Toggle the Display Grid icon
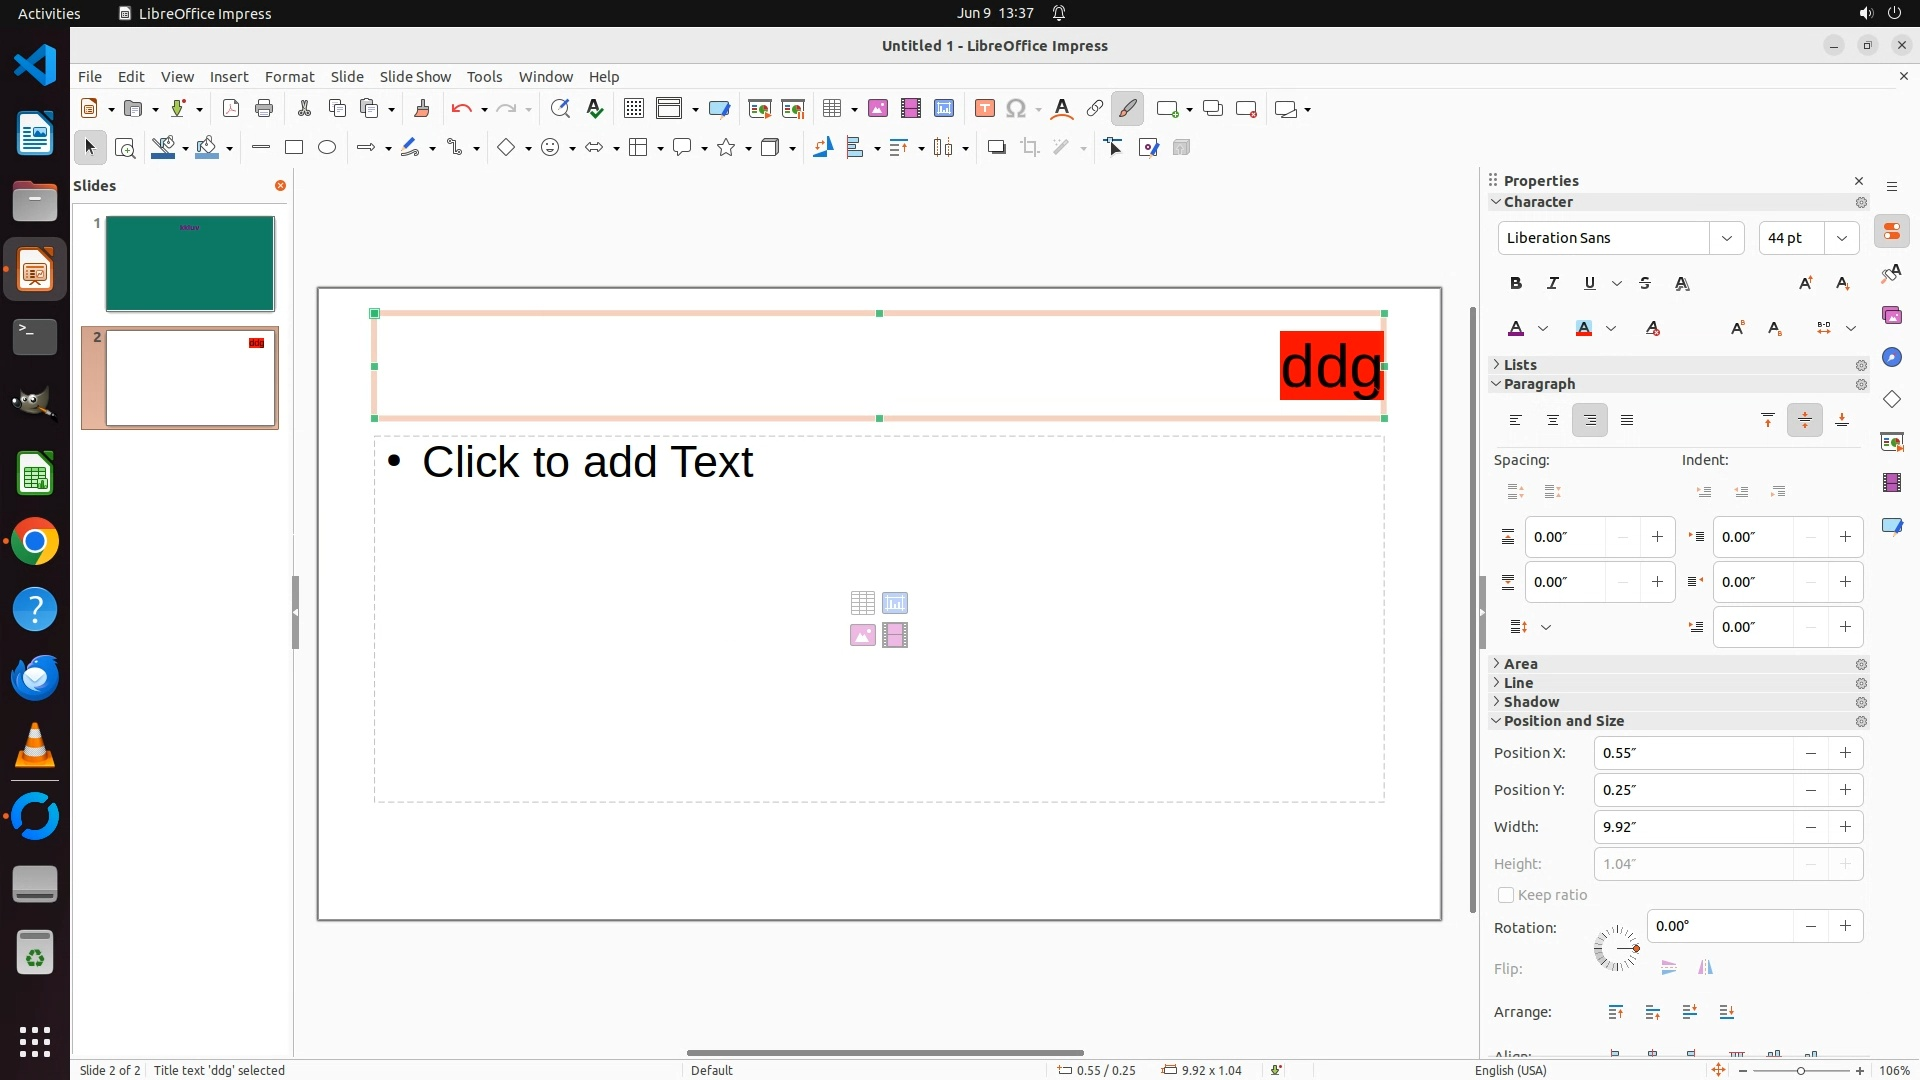Image resolution: width=1920 pixels, height=1080 pixels. 633,109
